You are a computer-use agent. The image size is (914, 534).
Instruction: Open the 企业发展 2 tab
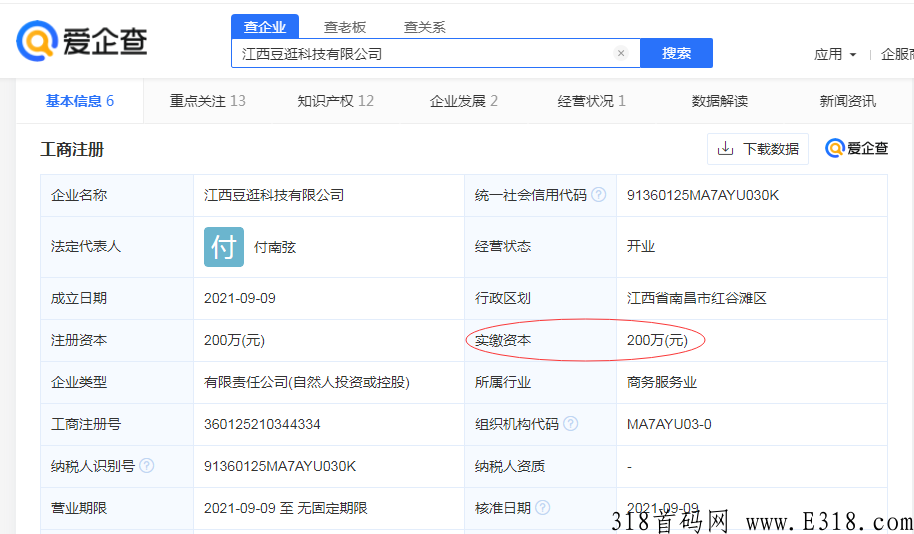tap(463, 101)
